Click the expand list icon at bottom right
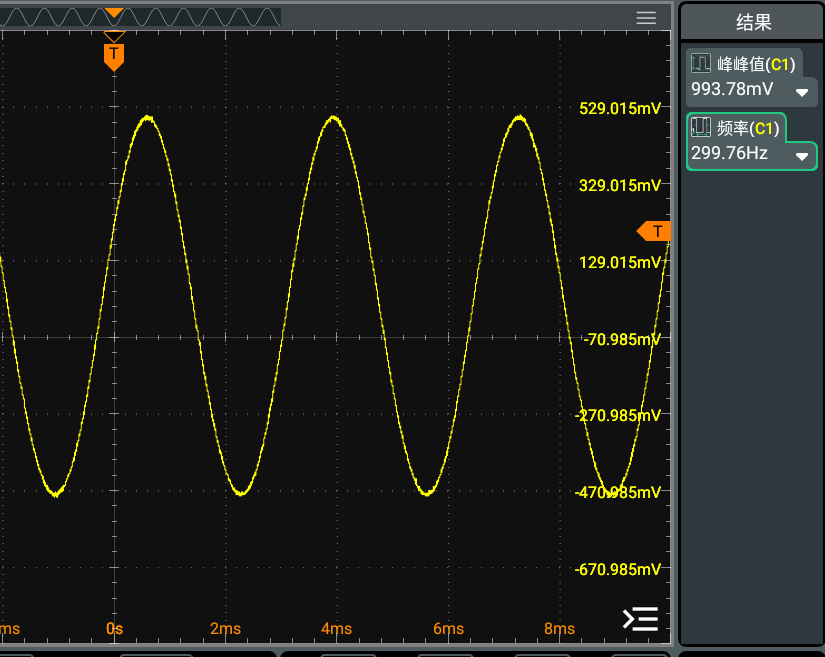The height and width of the screenshot is (657, 825). click(640, 619)
